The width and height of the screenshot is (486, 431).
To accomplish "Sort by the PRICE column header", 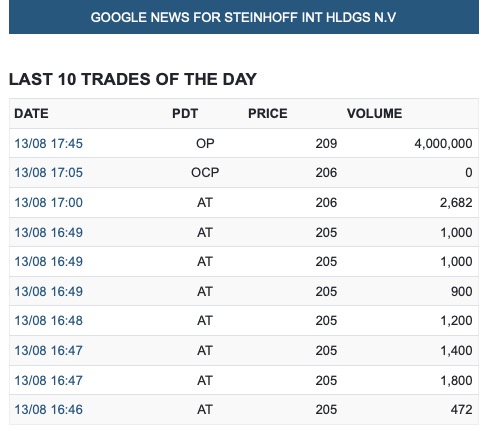I will point(267,114).
